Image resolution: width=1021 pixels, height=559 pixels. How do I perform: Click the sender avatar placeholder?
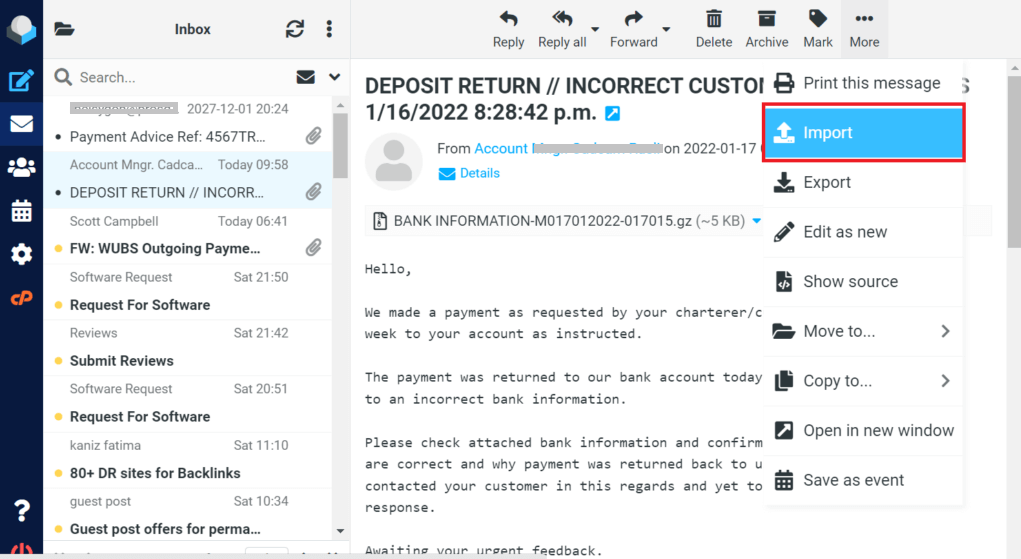[393, 162]
